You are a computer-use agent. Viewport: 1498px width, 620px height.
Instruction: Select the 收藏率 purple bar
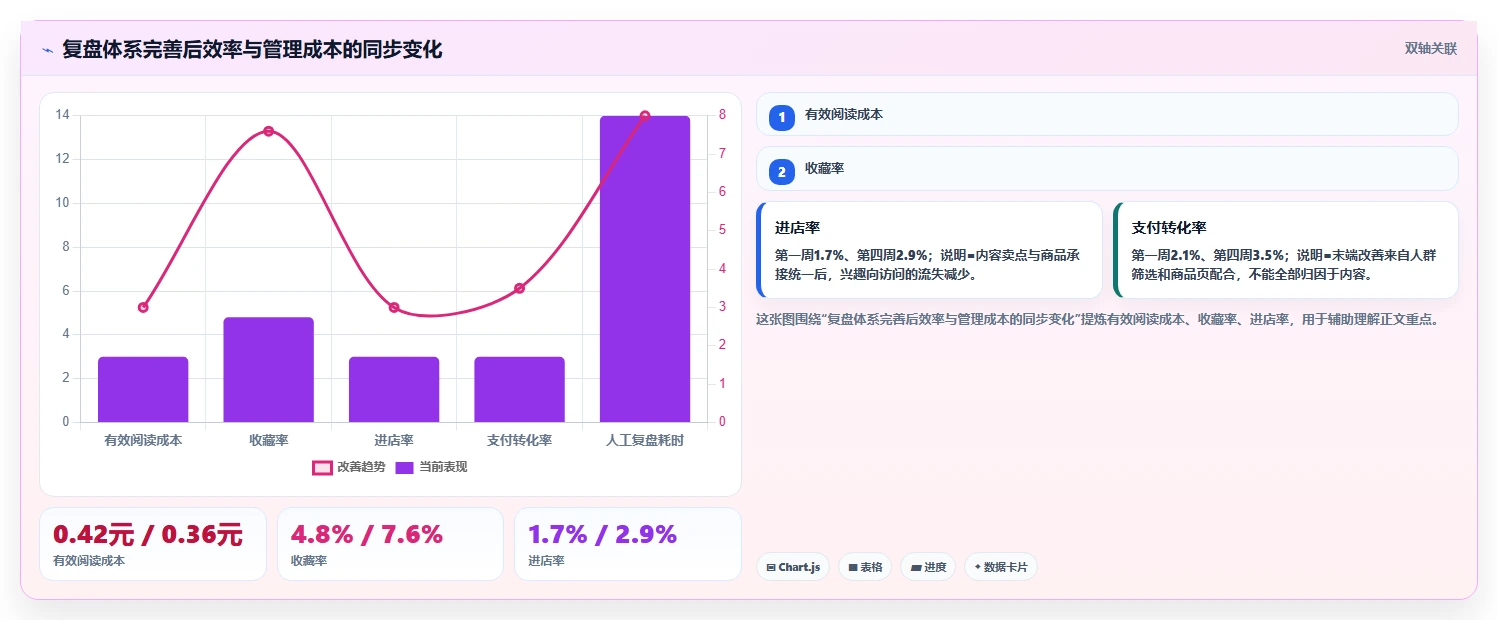[x=268, y=370]
